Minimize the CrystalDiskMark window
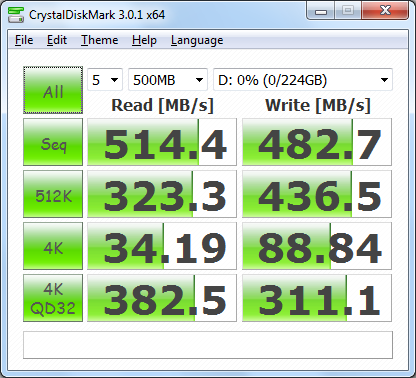The width and height of the screenshot is (416, 378). [x=321, y=11]
